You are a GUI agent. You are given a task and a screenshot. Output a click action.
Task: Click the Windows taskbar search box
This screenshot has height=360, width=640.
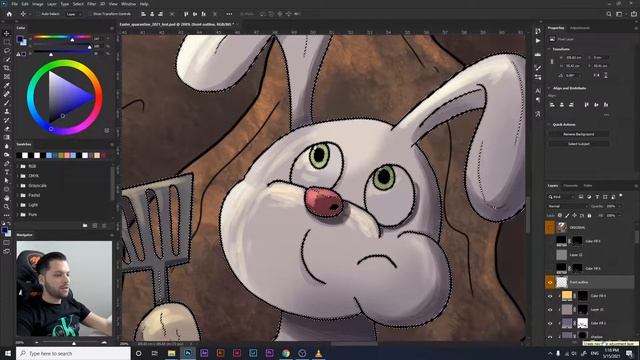73,353
